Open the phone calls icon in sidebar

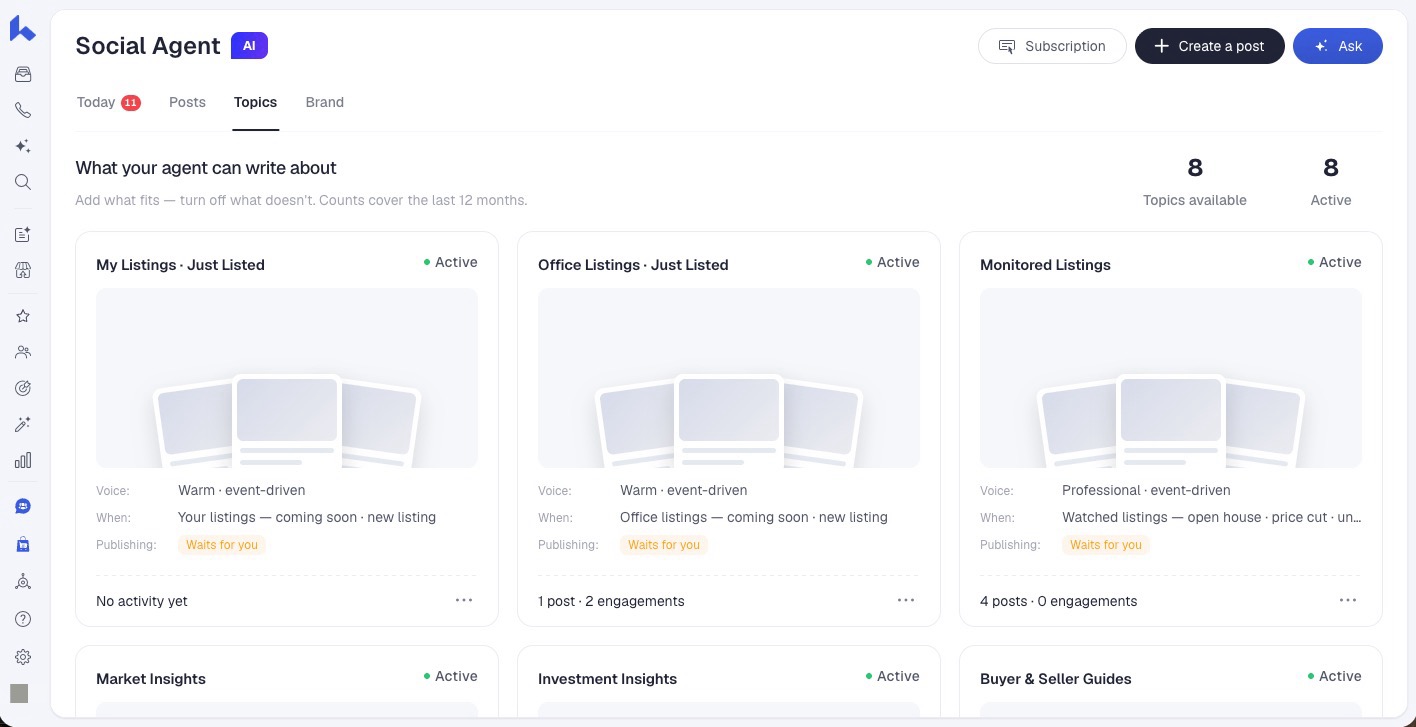(x=22, y=110)
